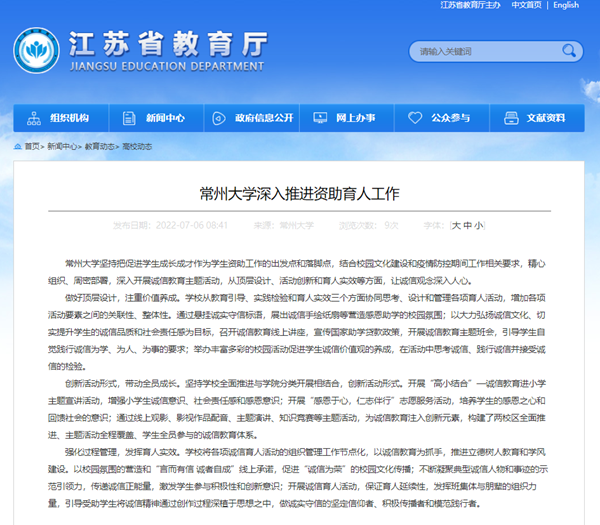The height and width of the screenshot is (525, 600).
Task: Set font size to 大 (large)
Action: [x=456, y=225]
